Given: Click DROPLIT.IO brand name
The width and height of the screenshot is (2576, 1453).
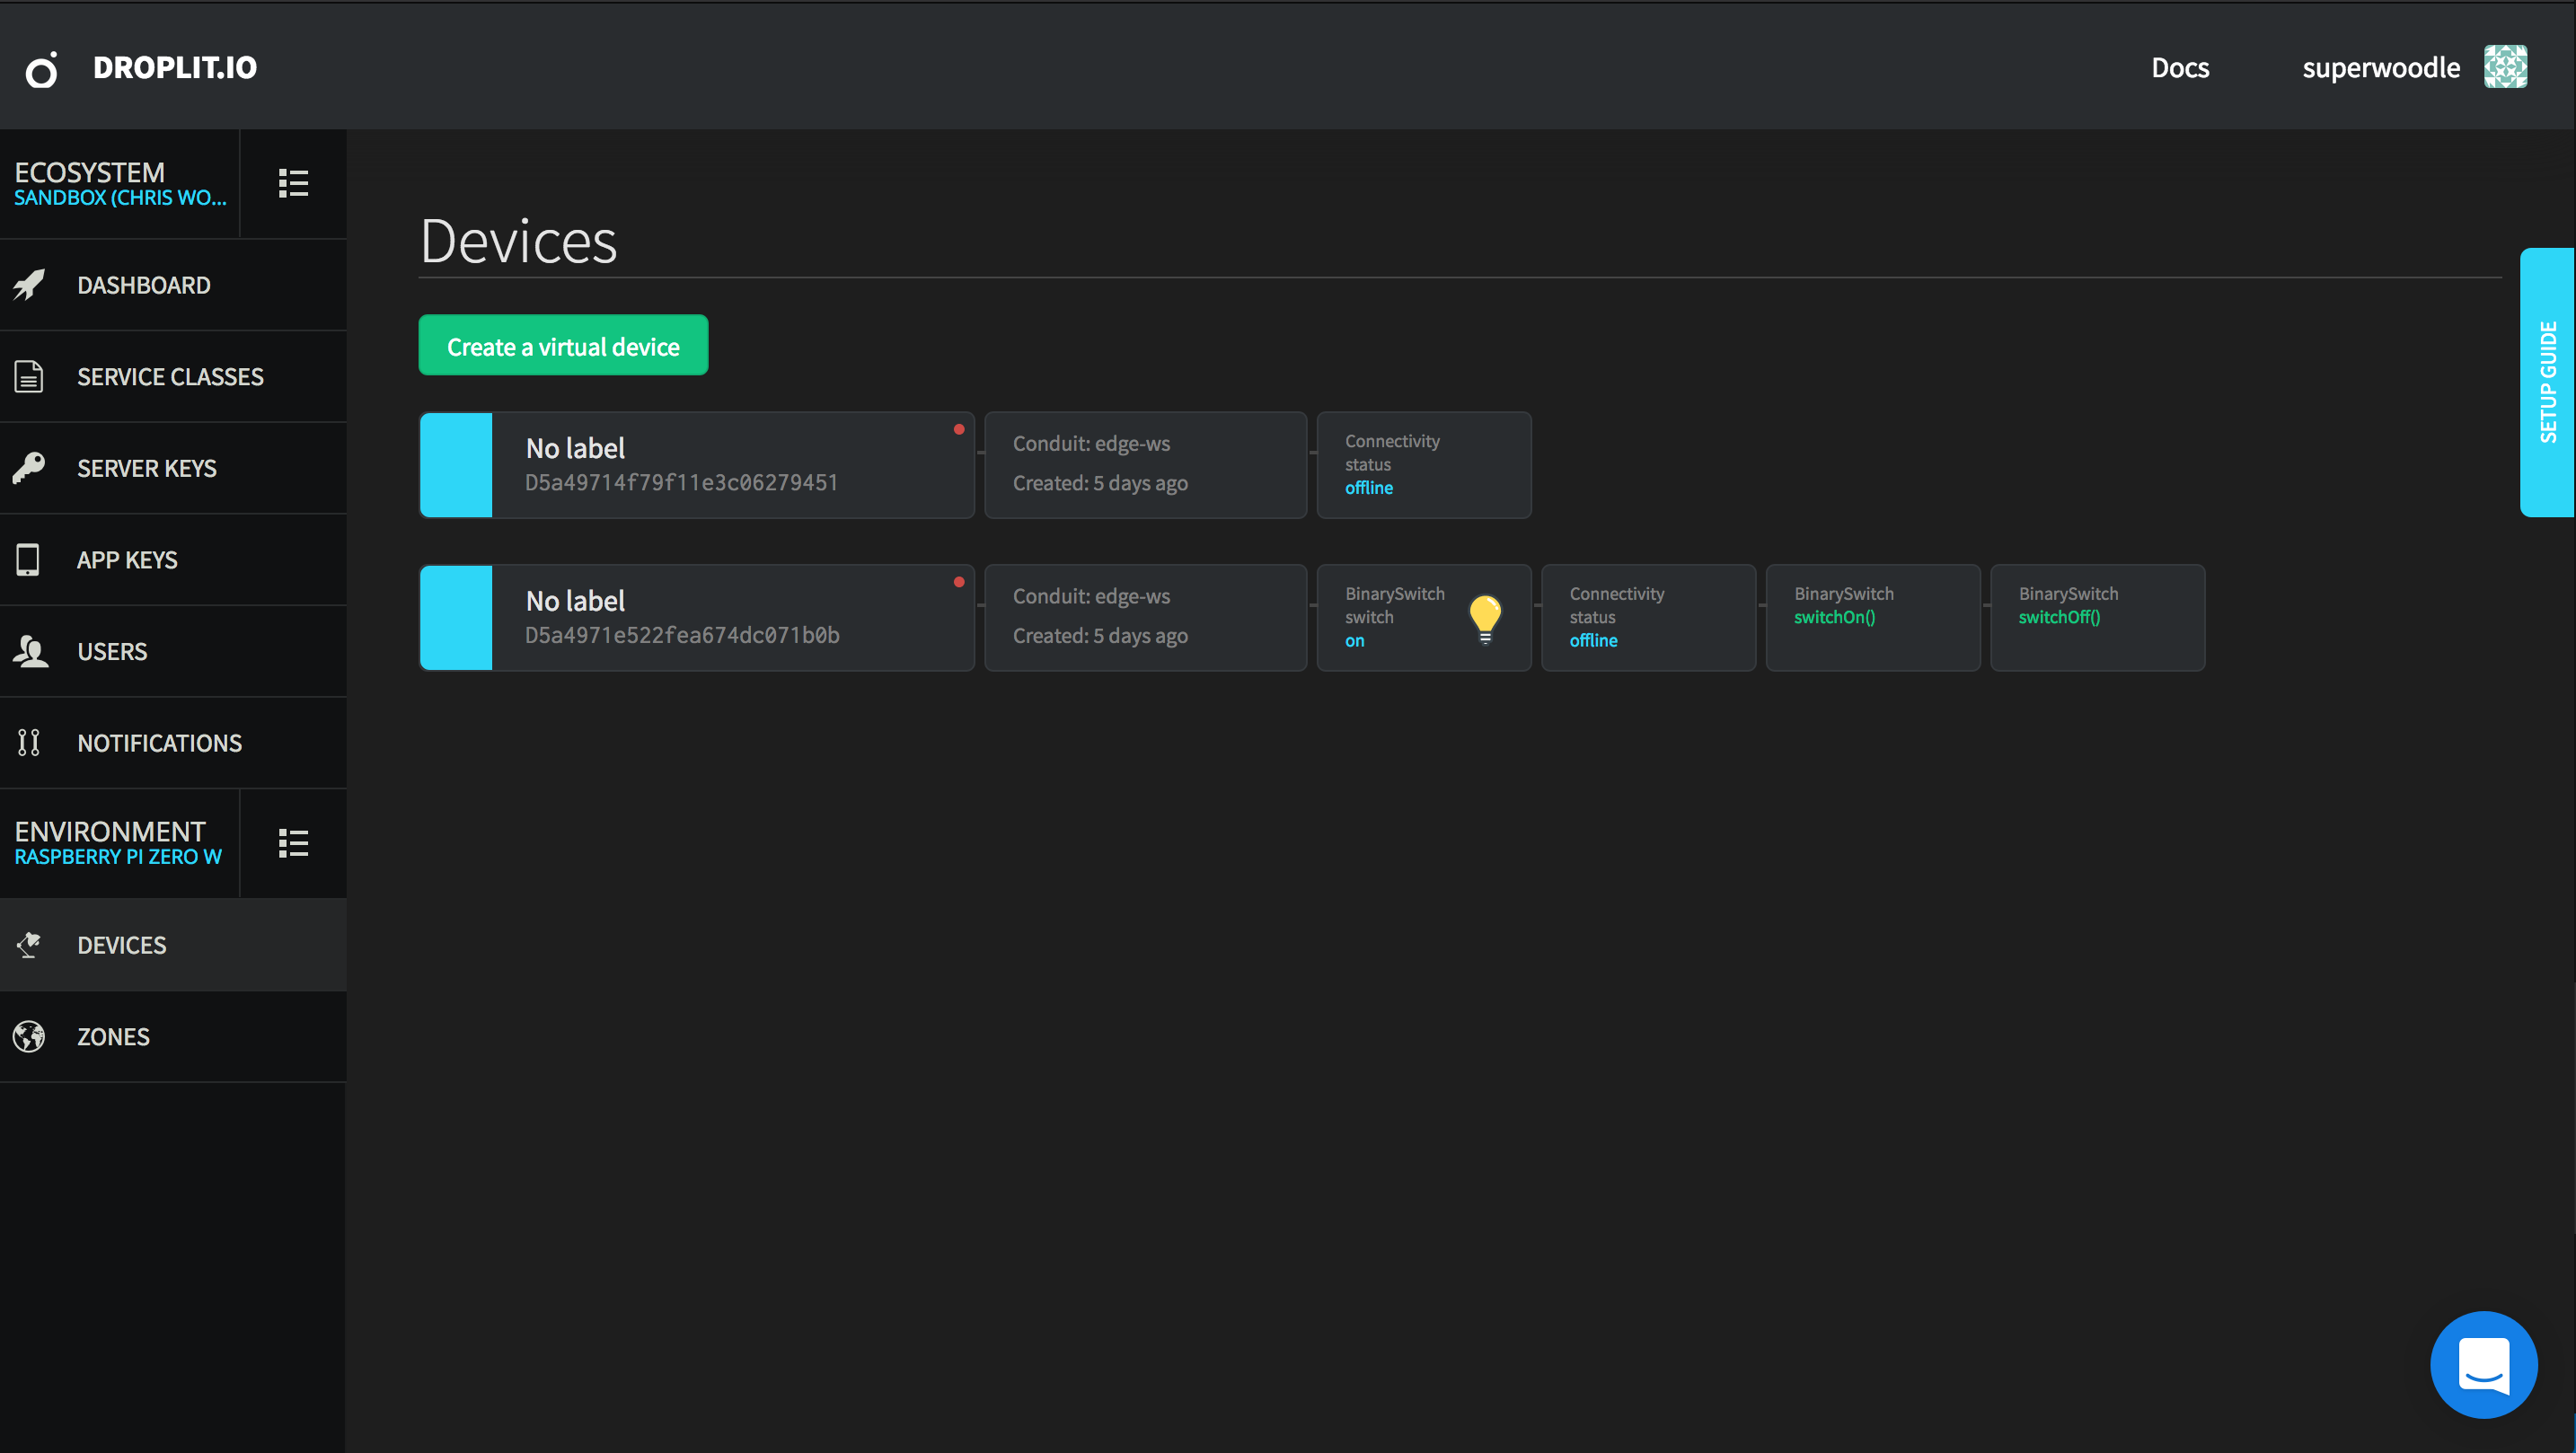Looking at the screenshot, I should coord(175,67).
